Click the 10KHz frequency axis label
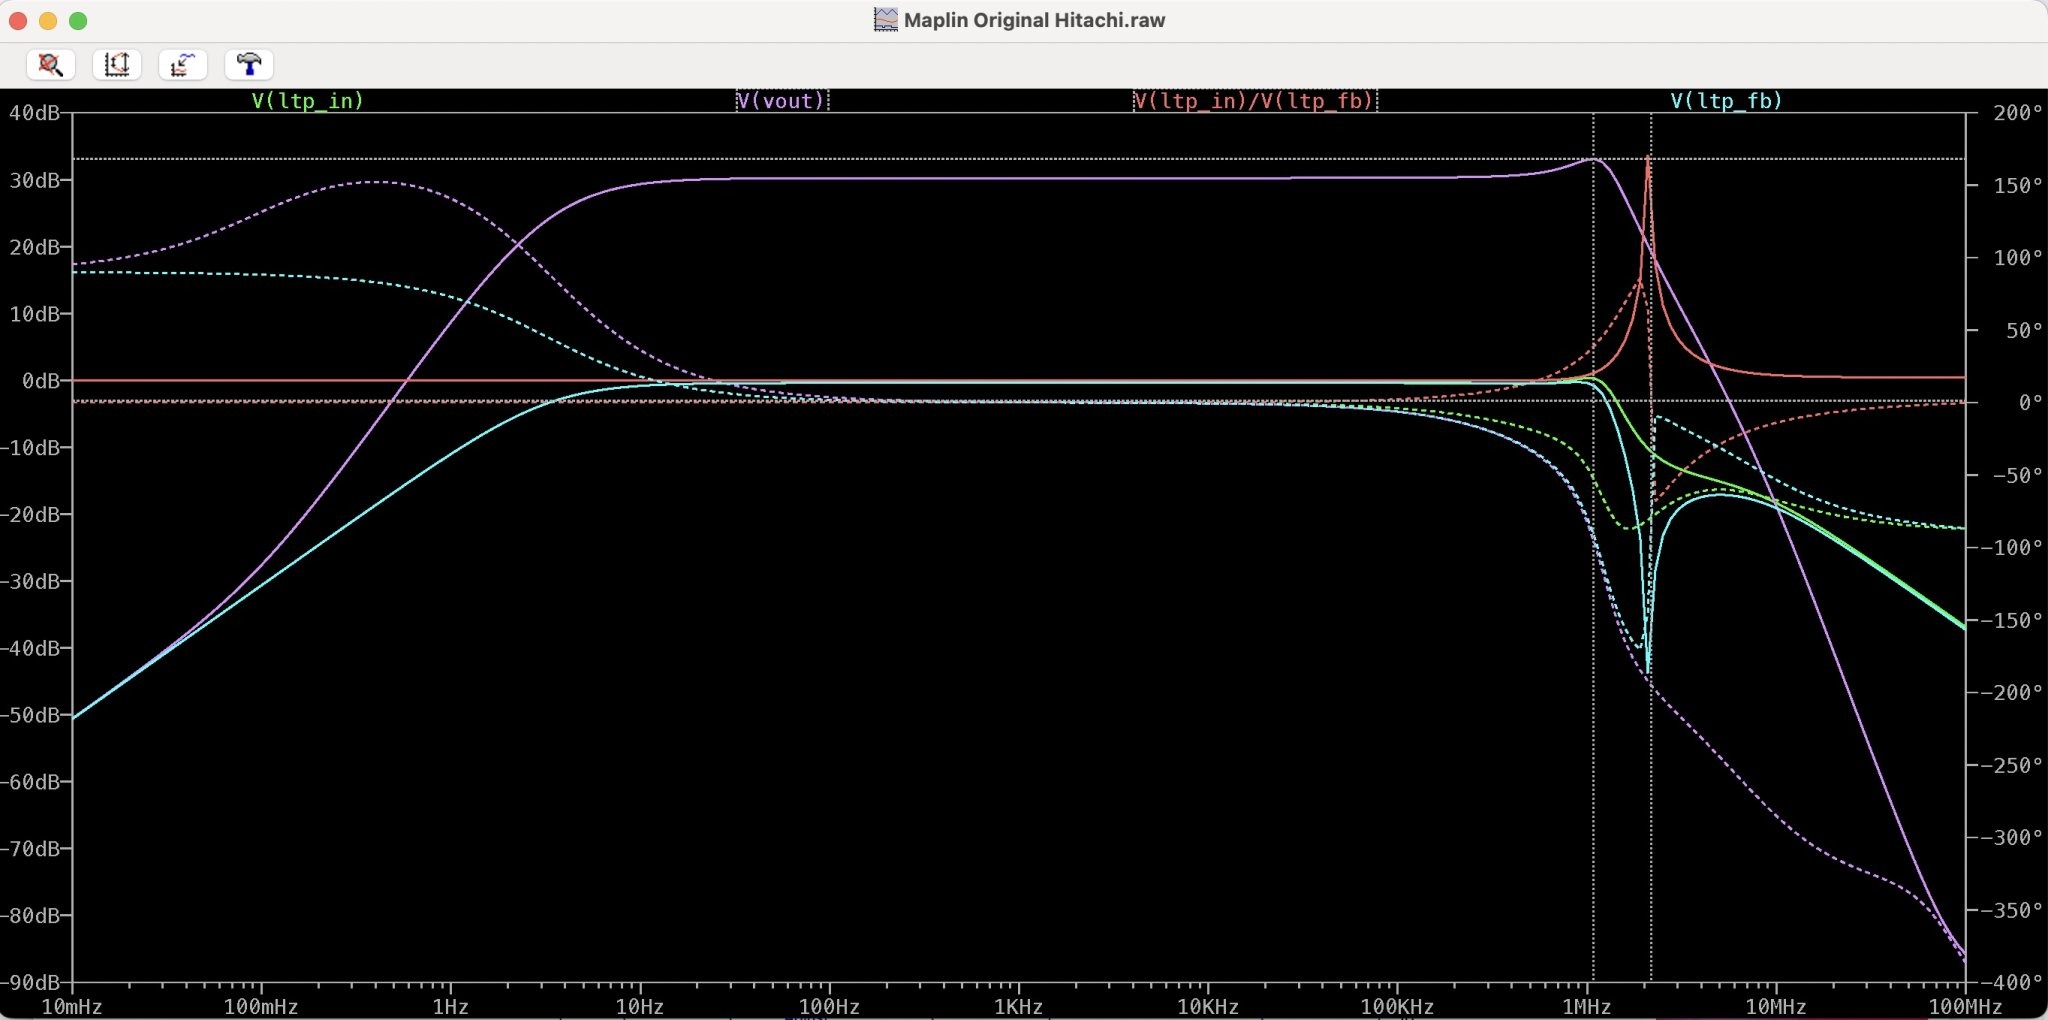2048x1020 pixels. click(x=1208, y=1007)
